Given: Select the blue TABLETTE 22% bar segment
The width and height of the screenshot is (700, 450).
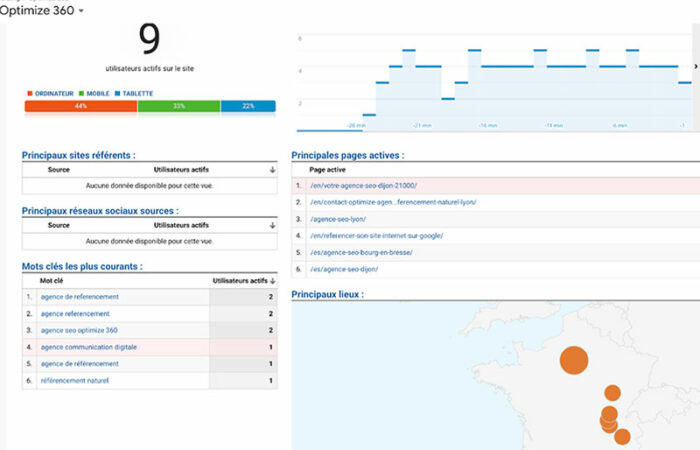Looking at the screenshot, I should (247, 106).
